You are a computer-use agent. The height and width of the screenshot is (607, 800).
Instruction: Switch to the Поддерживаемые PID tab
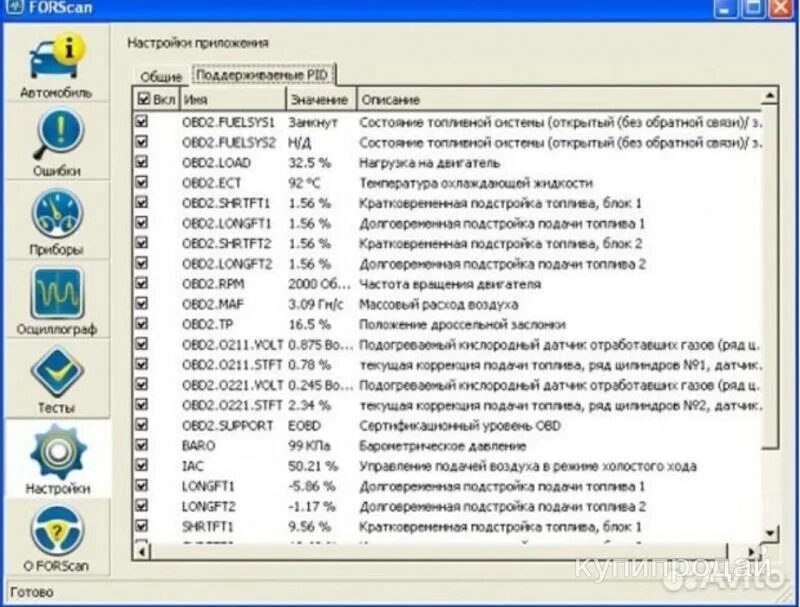(x=262, y=75)
